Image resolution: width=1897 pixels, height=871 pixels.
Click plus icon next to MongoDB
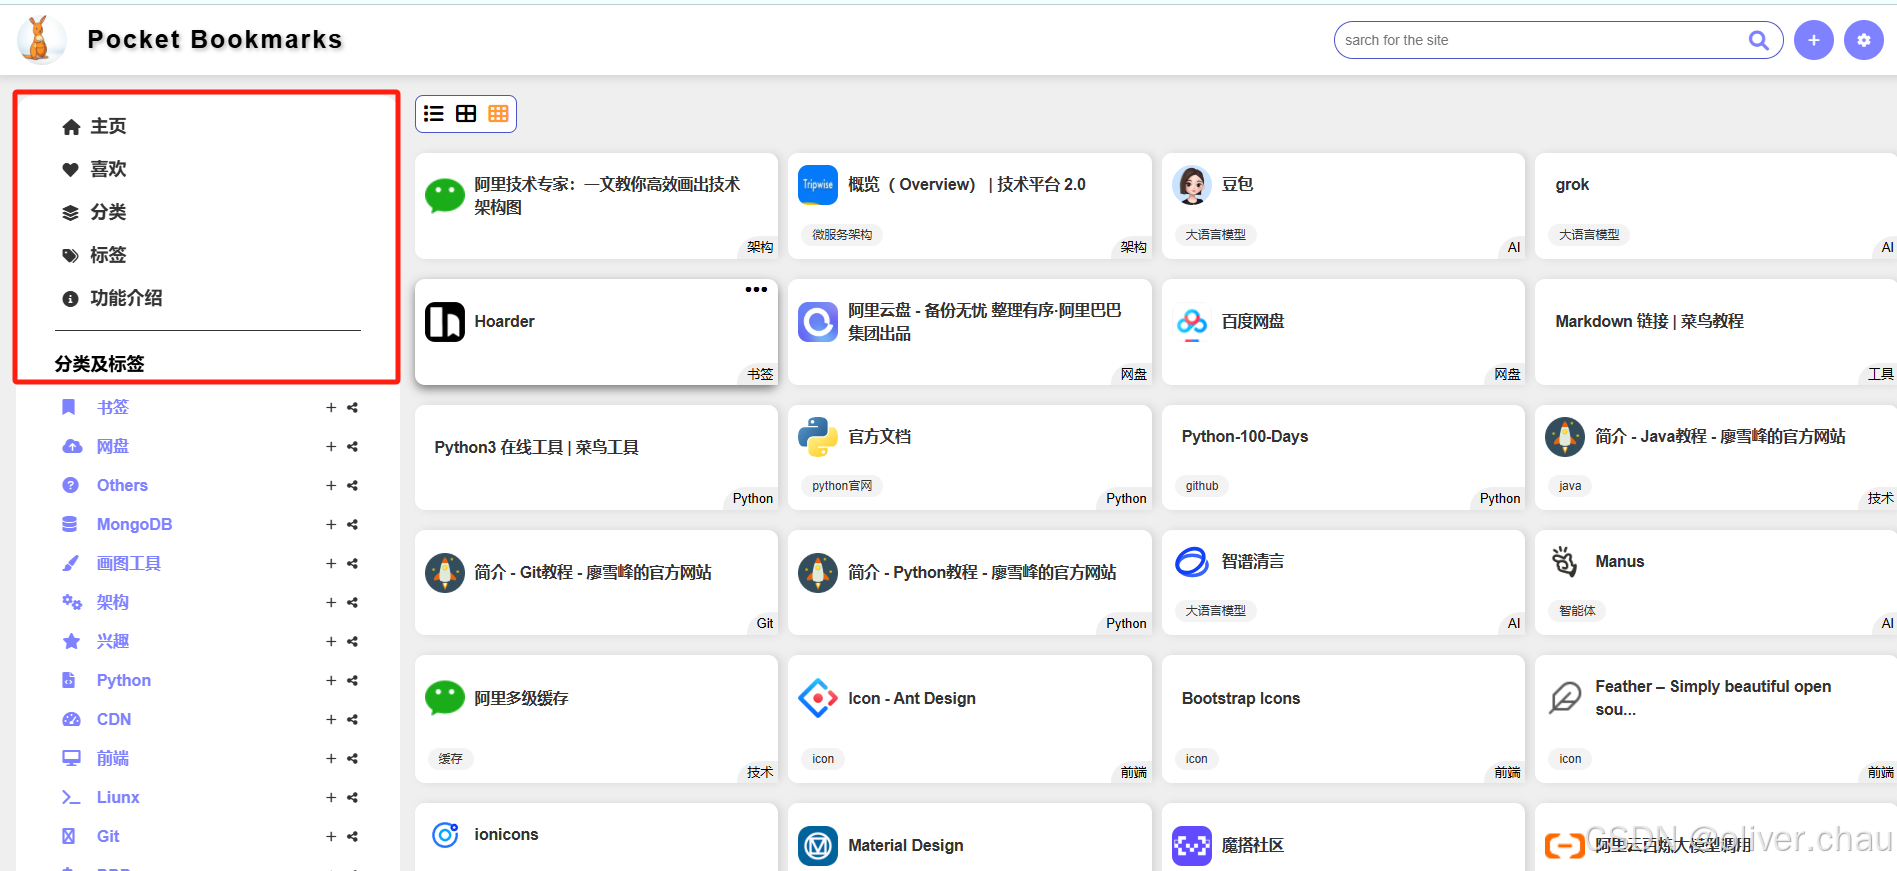pyautogui.click(x=331, y=524)
